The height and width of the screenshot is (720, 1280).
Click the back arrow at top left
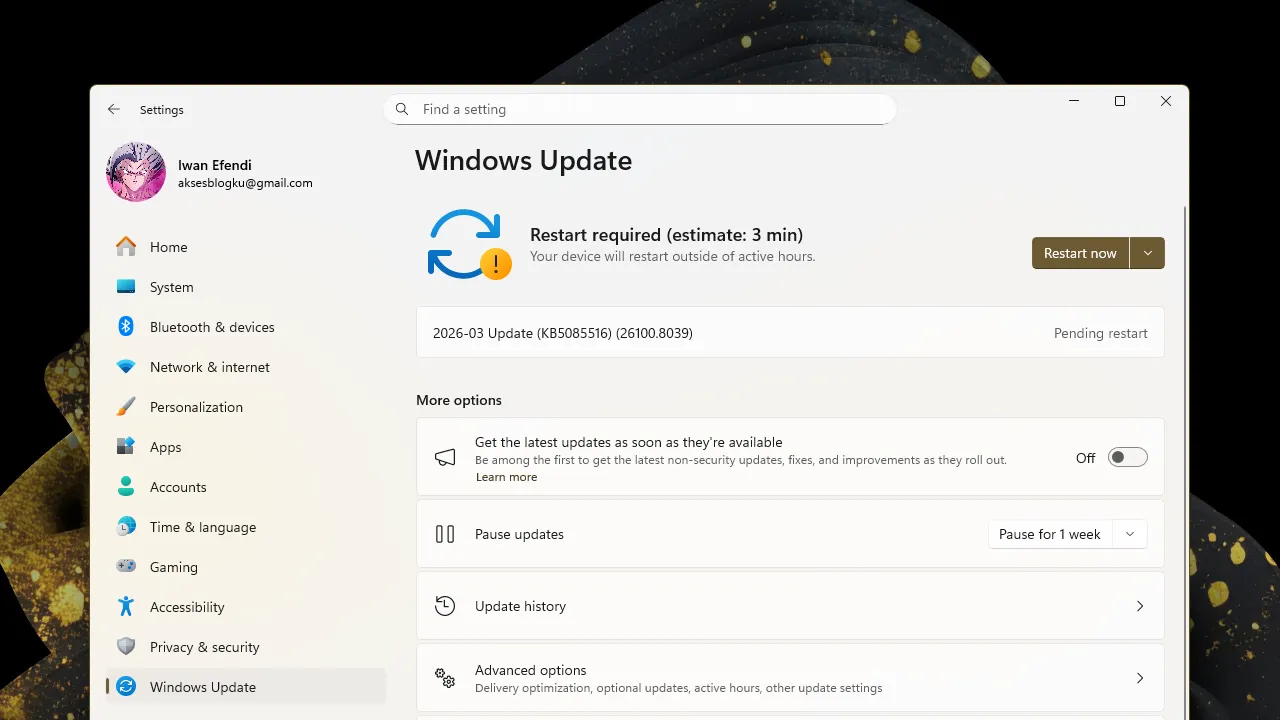113,109
